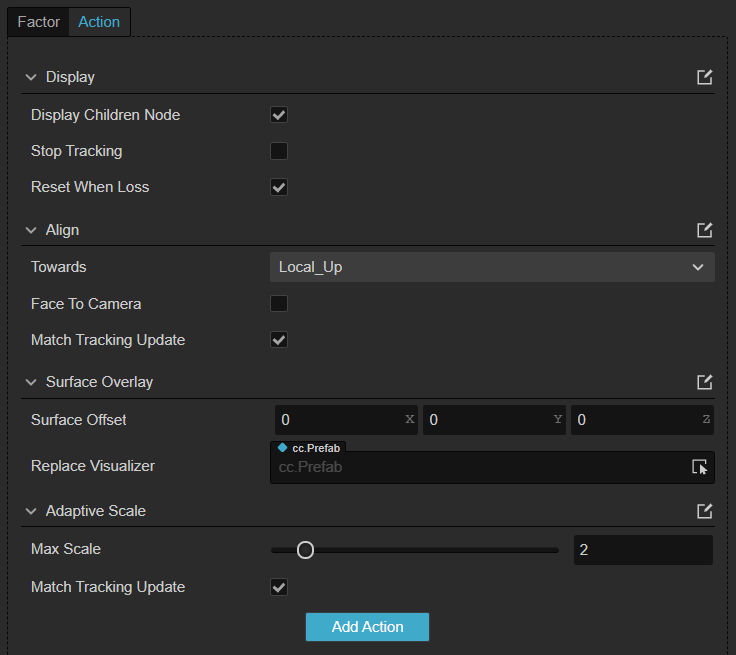Viewport: 736px width, 655px height.
Task: Open external link icon in Display section
Action: tap(704, 77)
